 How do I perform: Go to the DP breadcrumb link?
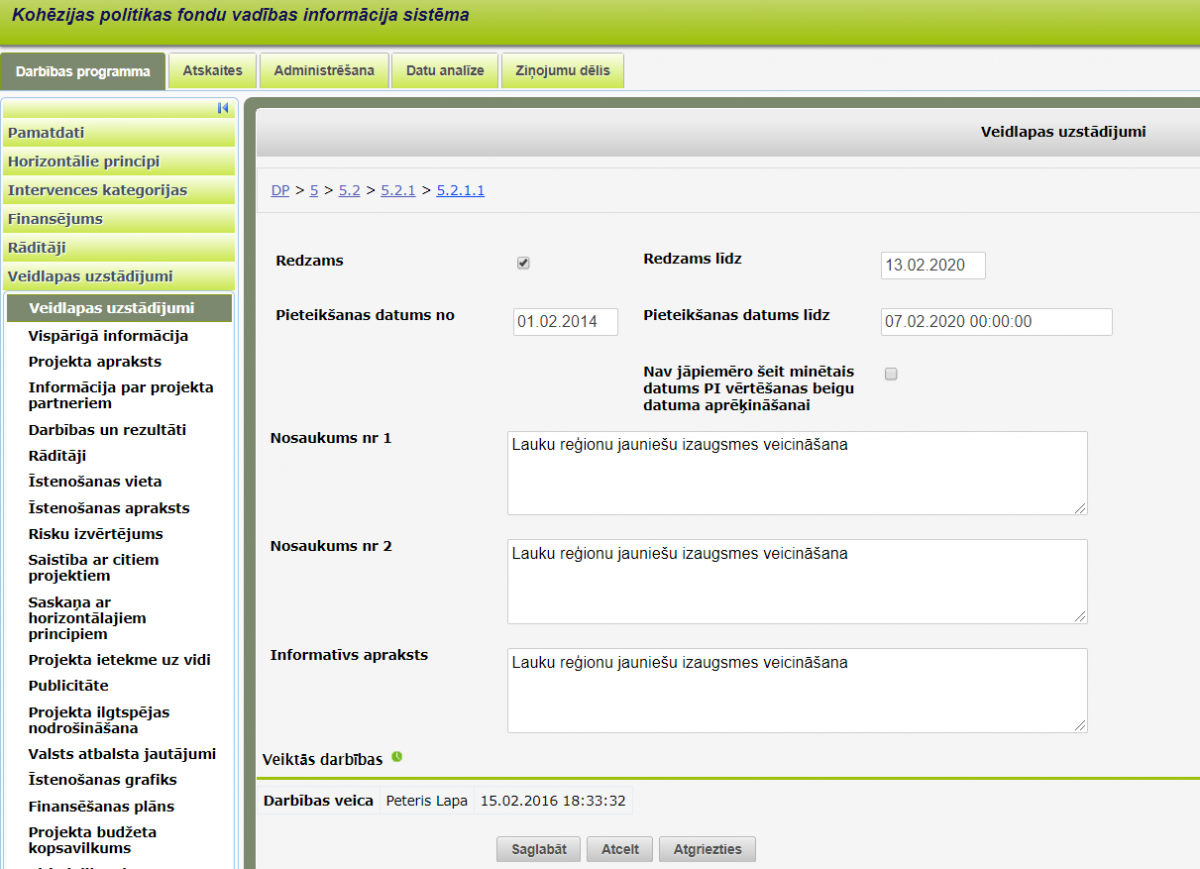point(280,190)
